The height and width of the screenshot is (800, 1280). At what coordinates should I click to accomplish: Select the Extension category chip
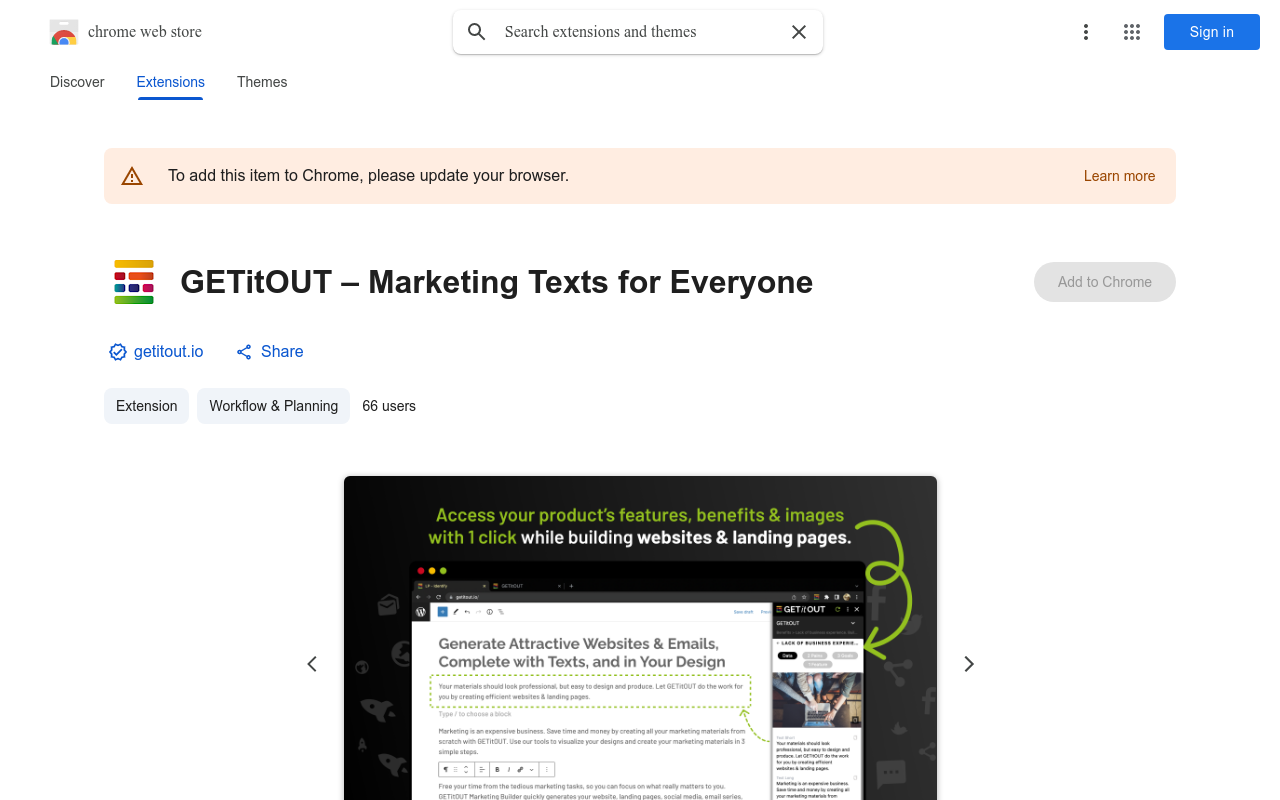click(147, 406)
